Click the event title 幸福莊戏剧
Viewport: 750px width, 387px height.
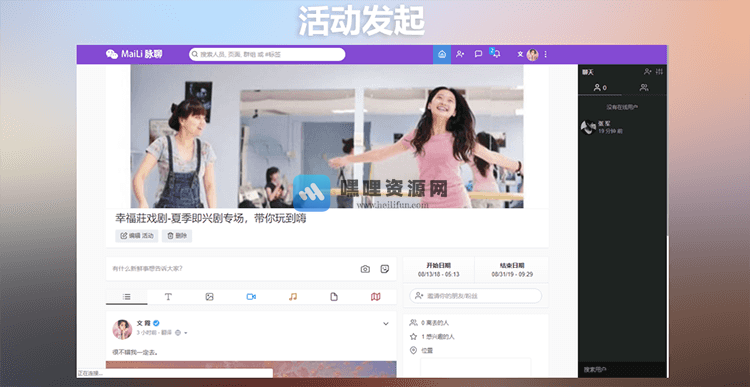coord(210,219)
